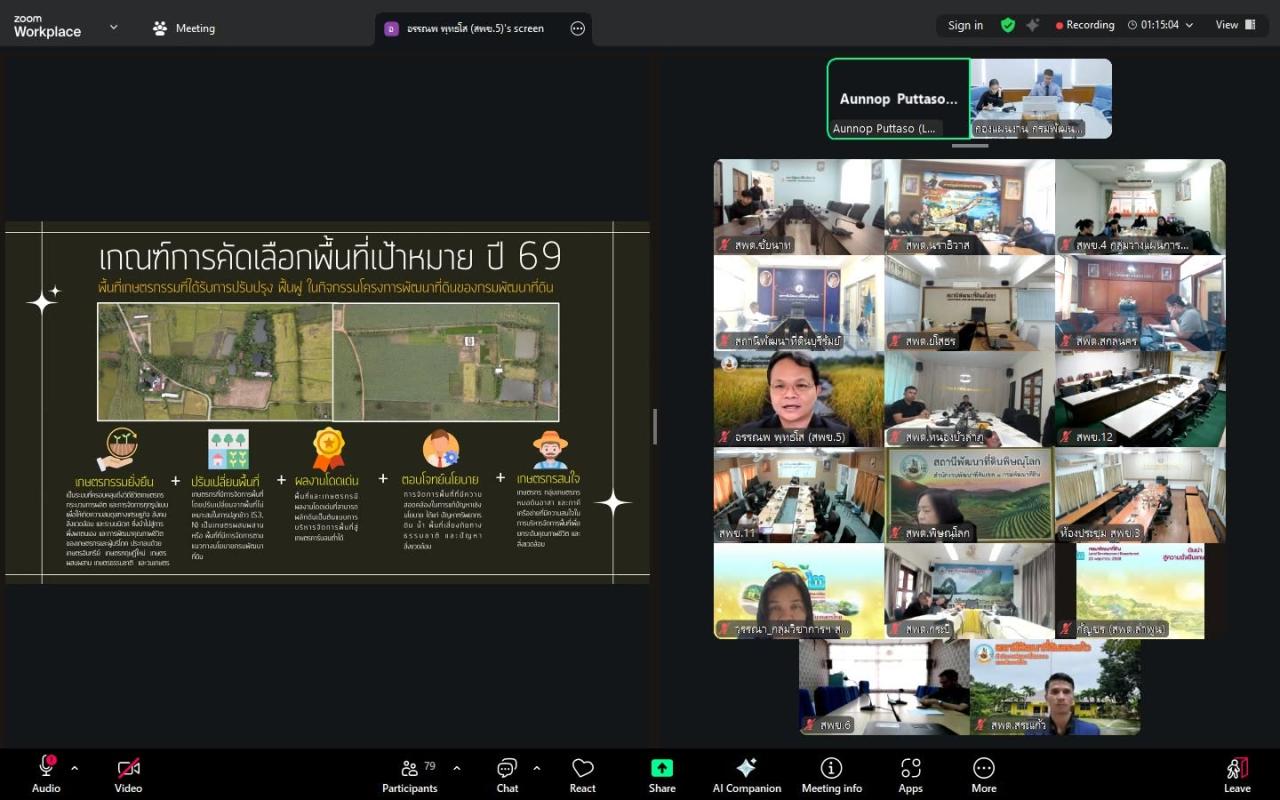Select the อรรณพ พุทธโส (สพข.5) video tile
The width and height of the screenshot is (1280, 800).
click(799, 399)
